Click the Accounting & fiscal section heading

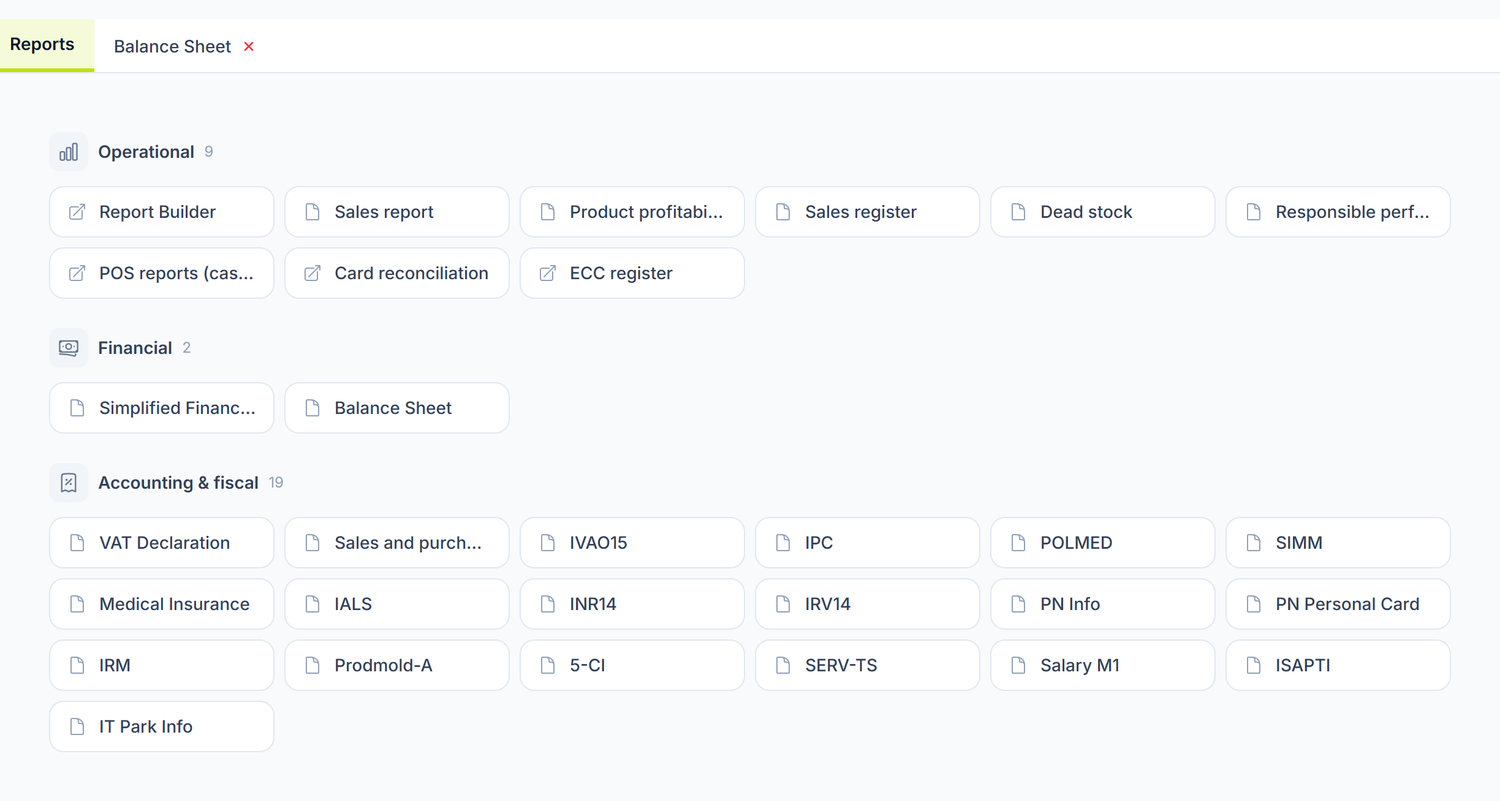[178, 483]
